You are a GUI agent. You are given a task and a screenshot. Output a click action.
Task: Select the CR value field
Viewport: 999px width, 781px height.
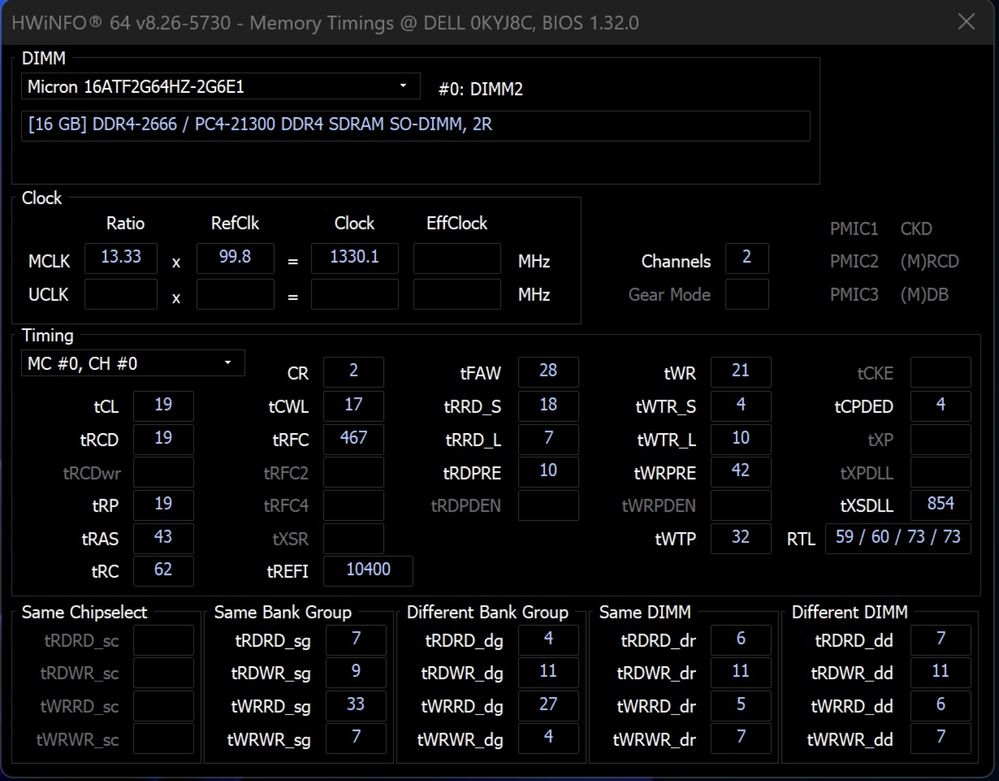click(x=354, y=372)
